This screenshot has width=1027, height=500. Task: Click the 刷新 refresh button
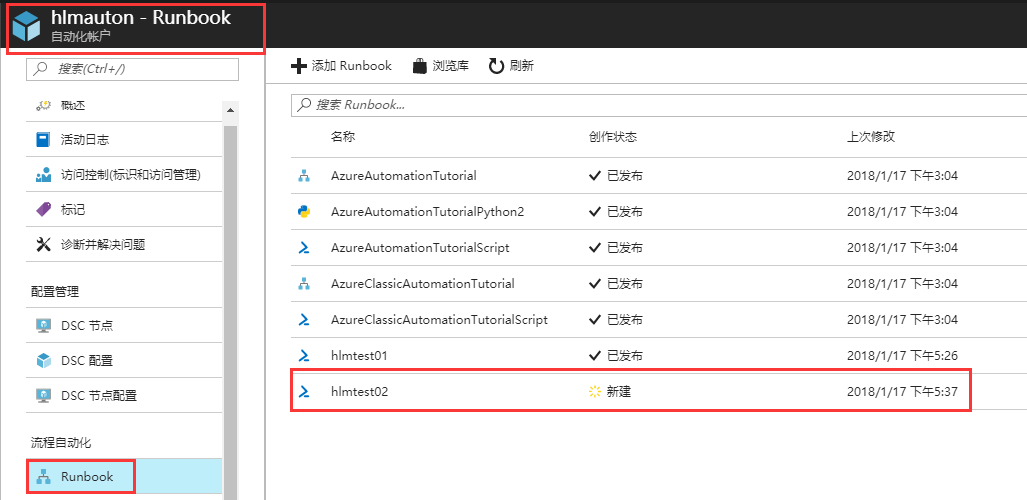point(512,66)
